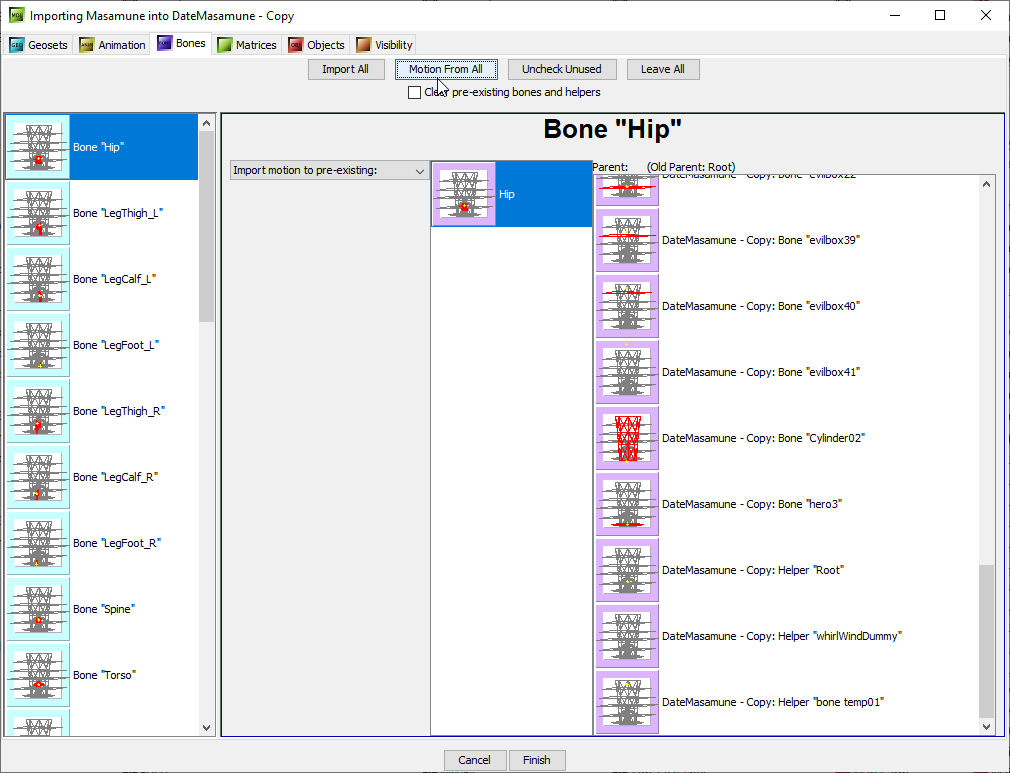Click the evilbox39 parent bone thumbnail

[627, 240]
